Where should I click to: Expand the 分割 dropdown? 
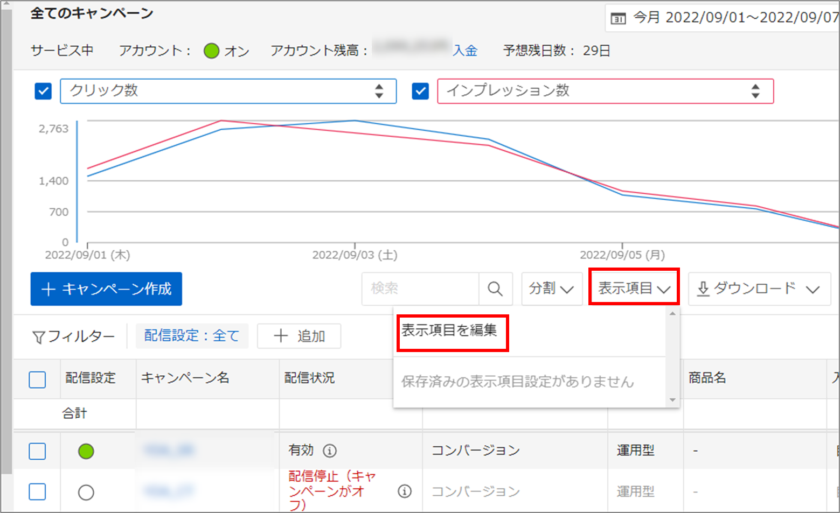point(551,288)
